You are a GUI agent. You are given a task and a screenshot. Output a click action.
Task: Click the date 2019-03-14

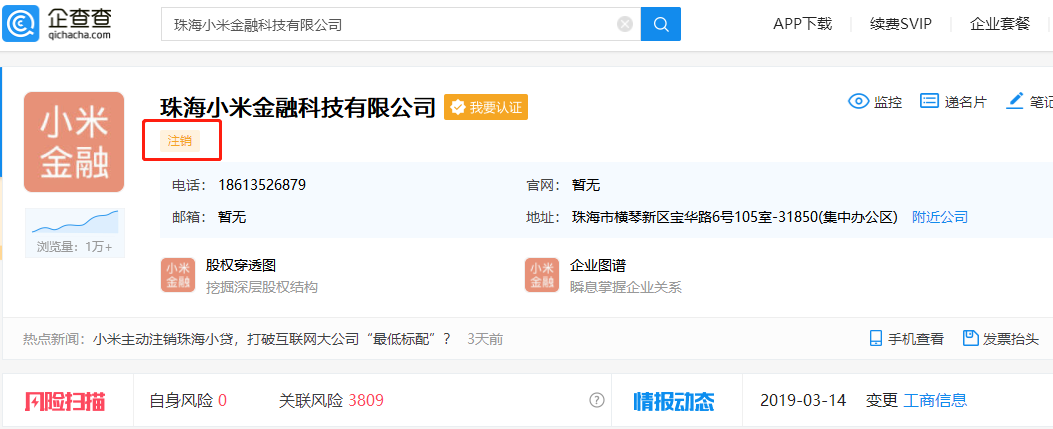coord(803,401)
